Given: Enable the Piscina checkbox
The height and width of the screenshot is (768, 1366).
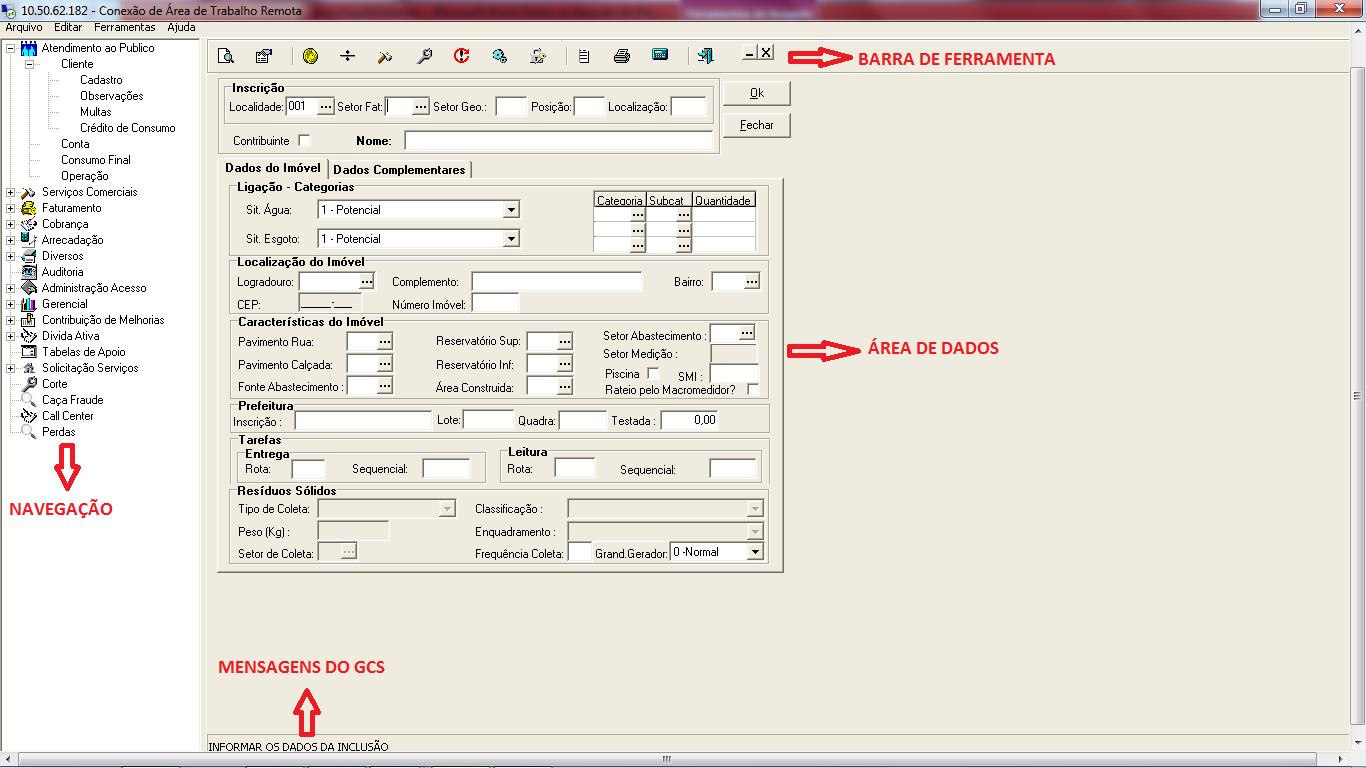Looking at the screenshot, I should [653, 373].
